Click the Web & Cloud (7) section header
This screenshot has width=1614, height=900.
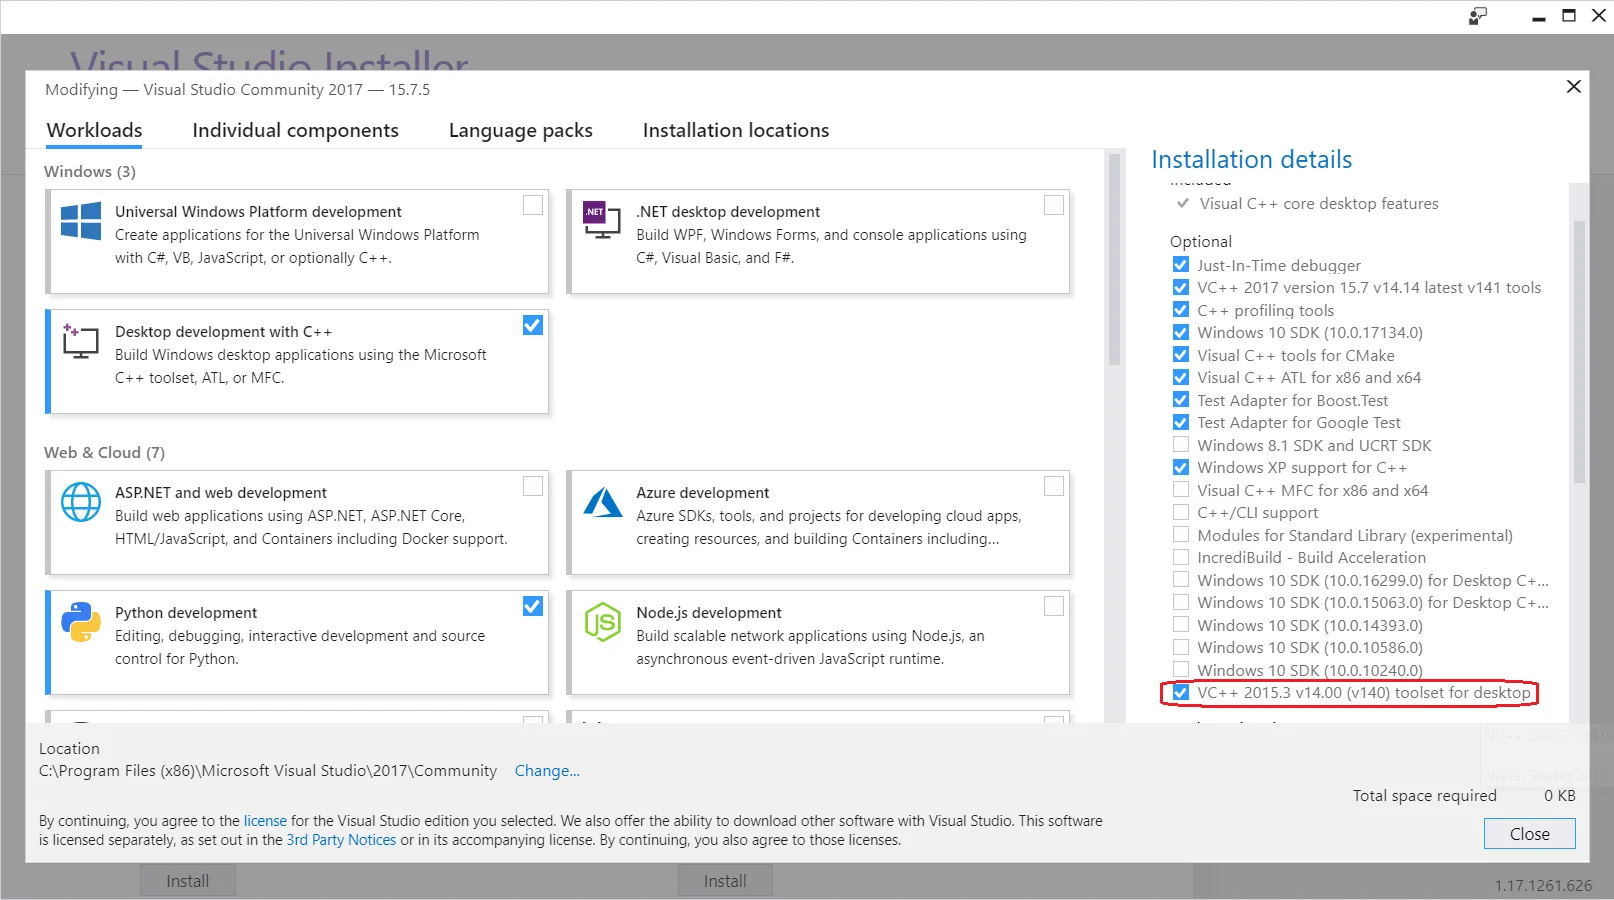pyautogui.click(x=104, y=453)
